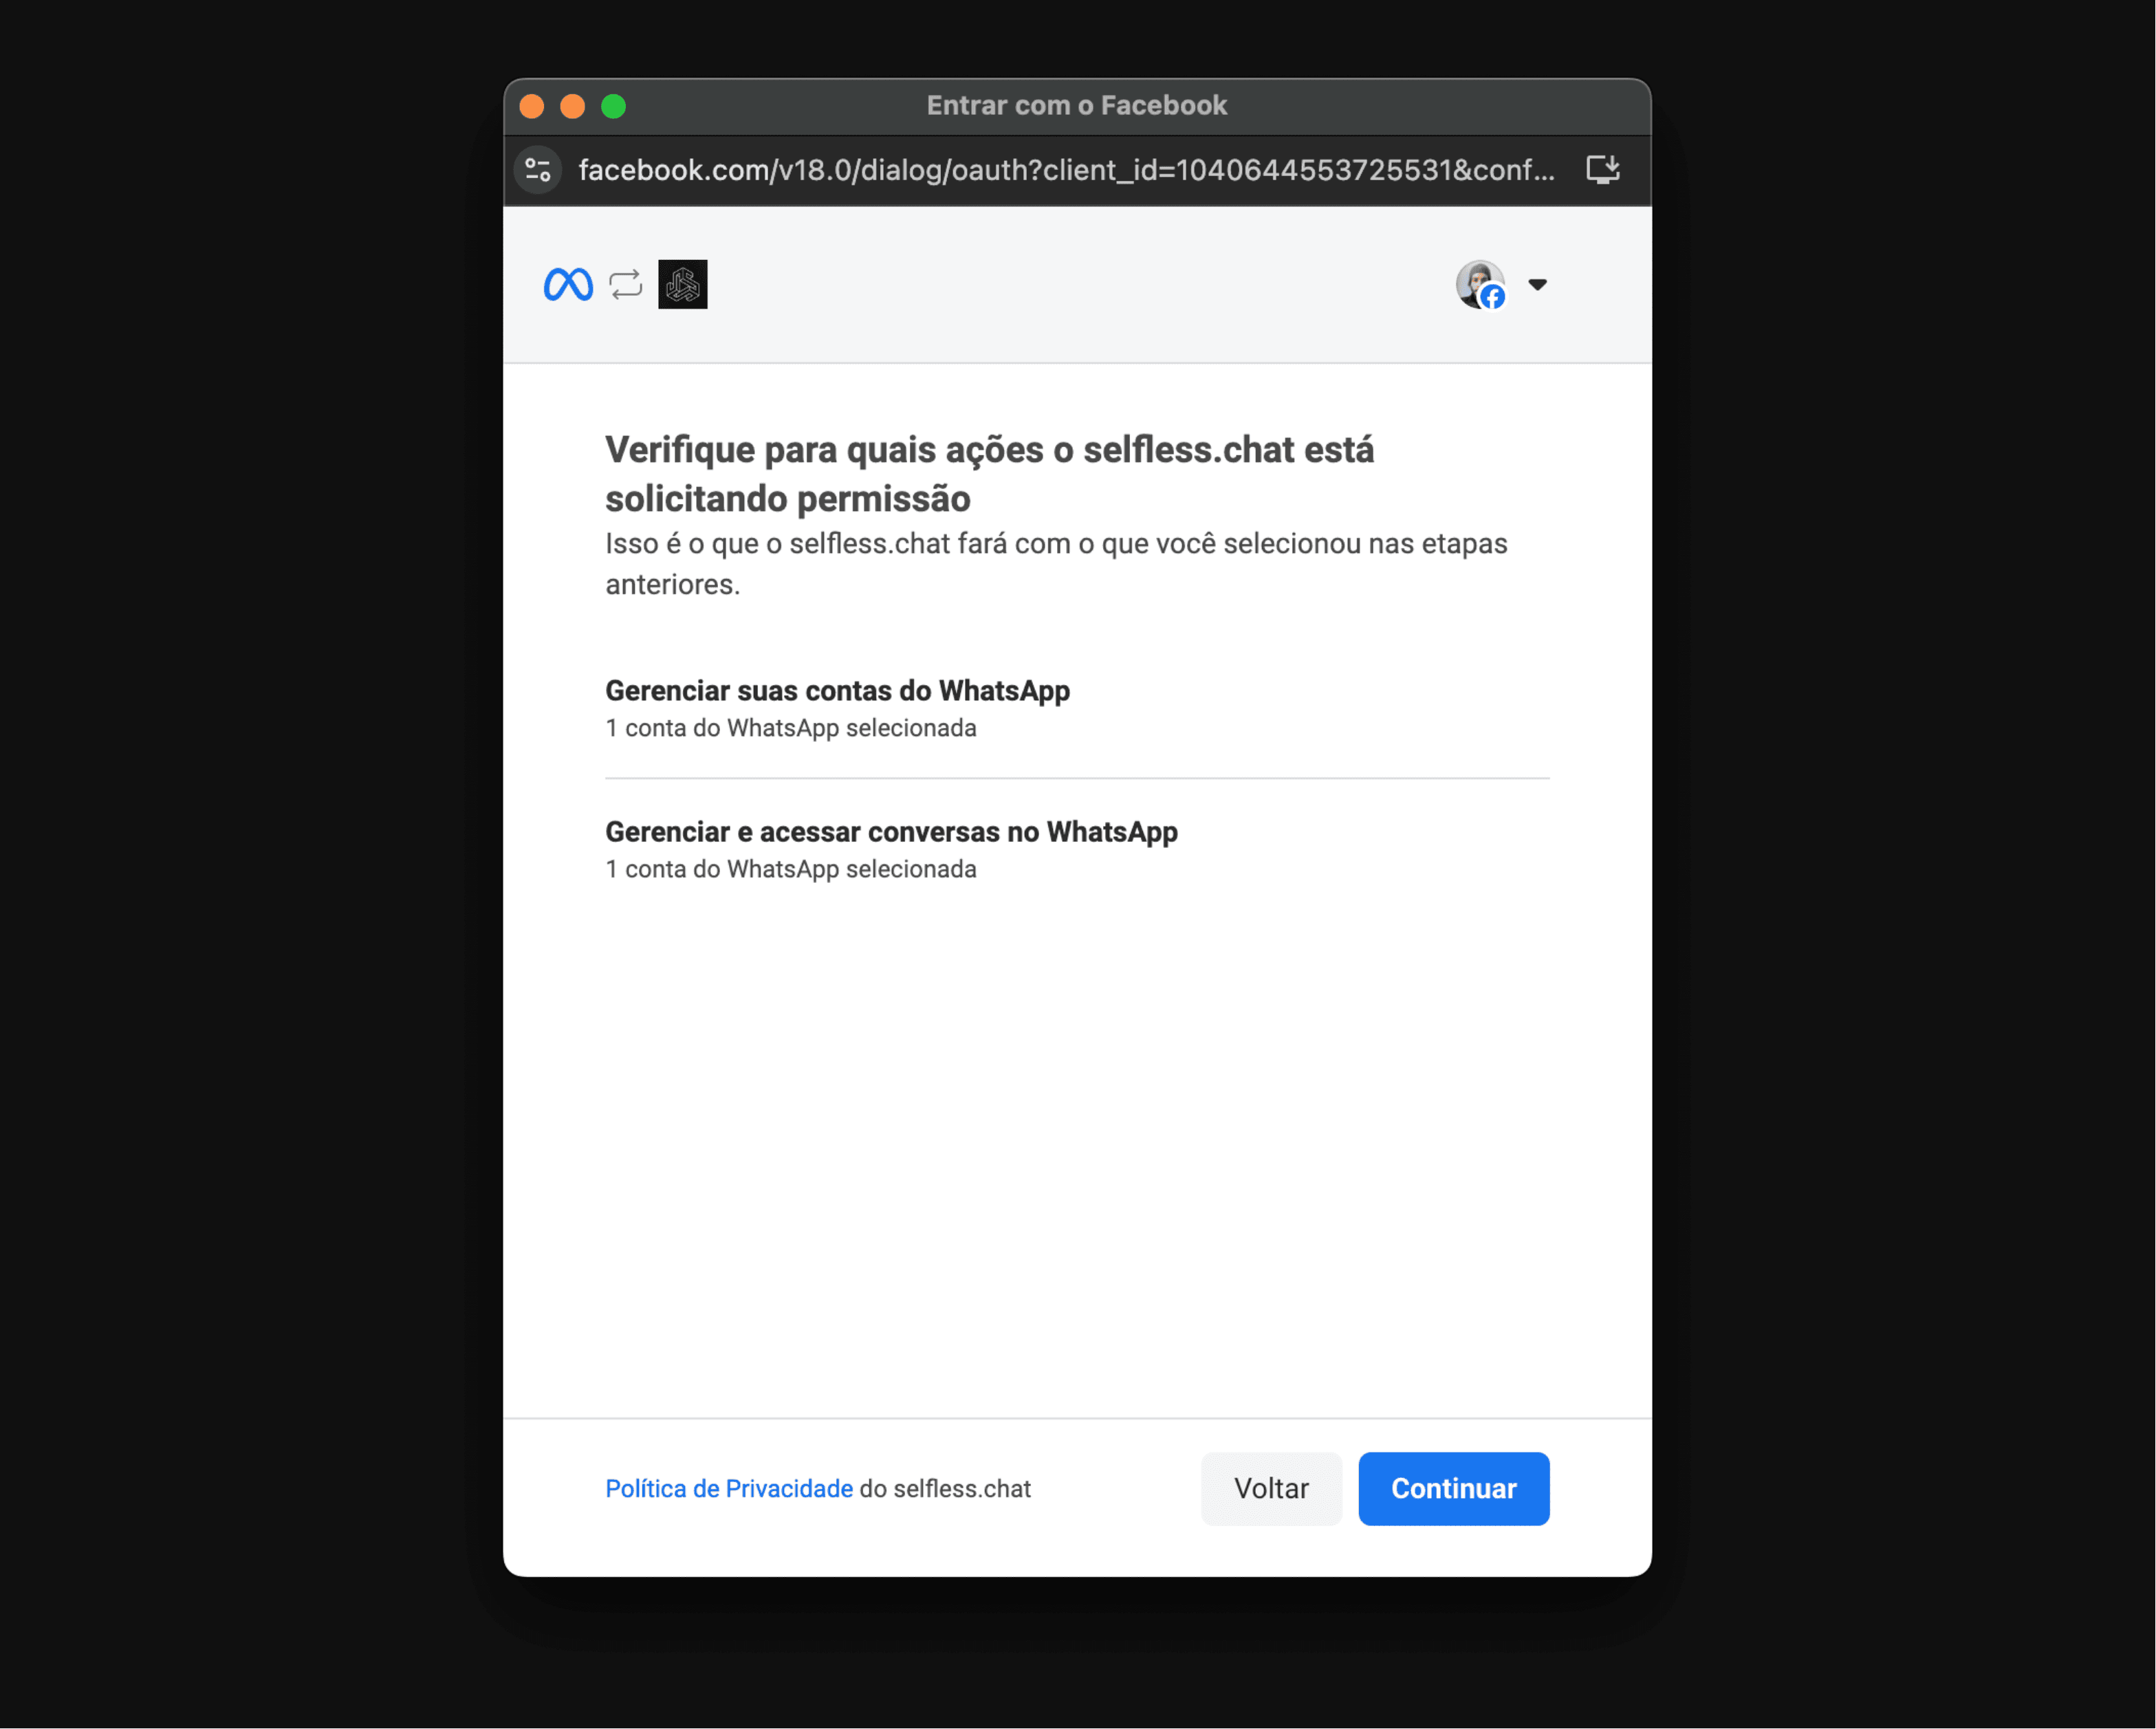2156x1729 pixels.
Task: Click the install app icon in address bar
Action: coord(1603,169)
